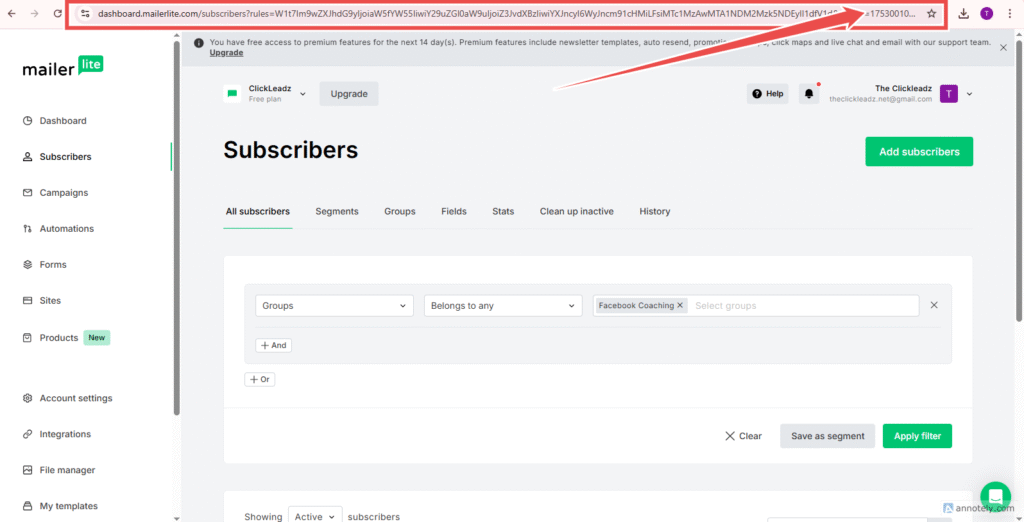Screen dimensions: 1024x522
Task: Click the Sites icon in the sidebar
Action: (x=27, y=301)
